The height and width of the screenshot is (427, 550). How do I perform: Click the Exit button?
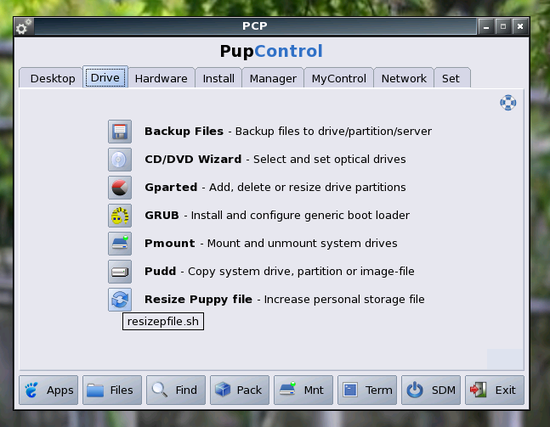pyautogui.click(x=495, y=390)
